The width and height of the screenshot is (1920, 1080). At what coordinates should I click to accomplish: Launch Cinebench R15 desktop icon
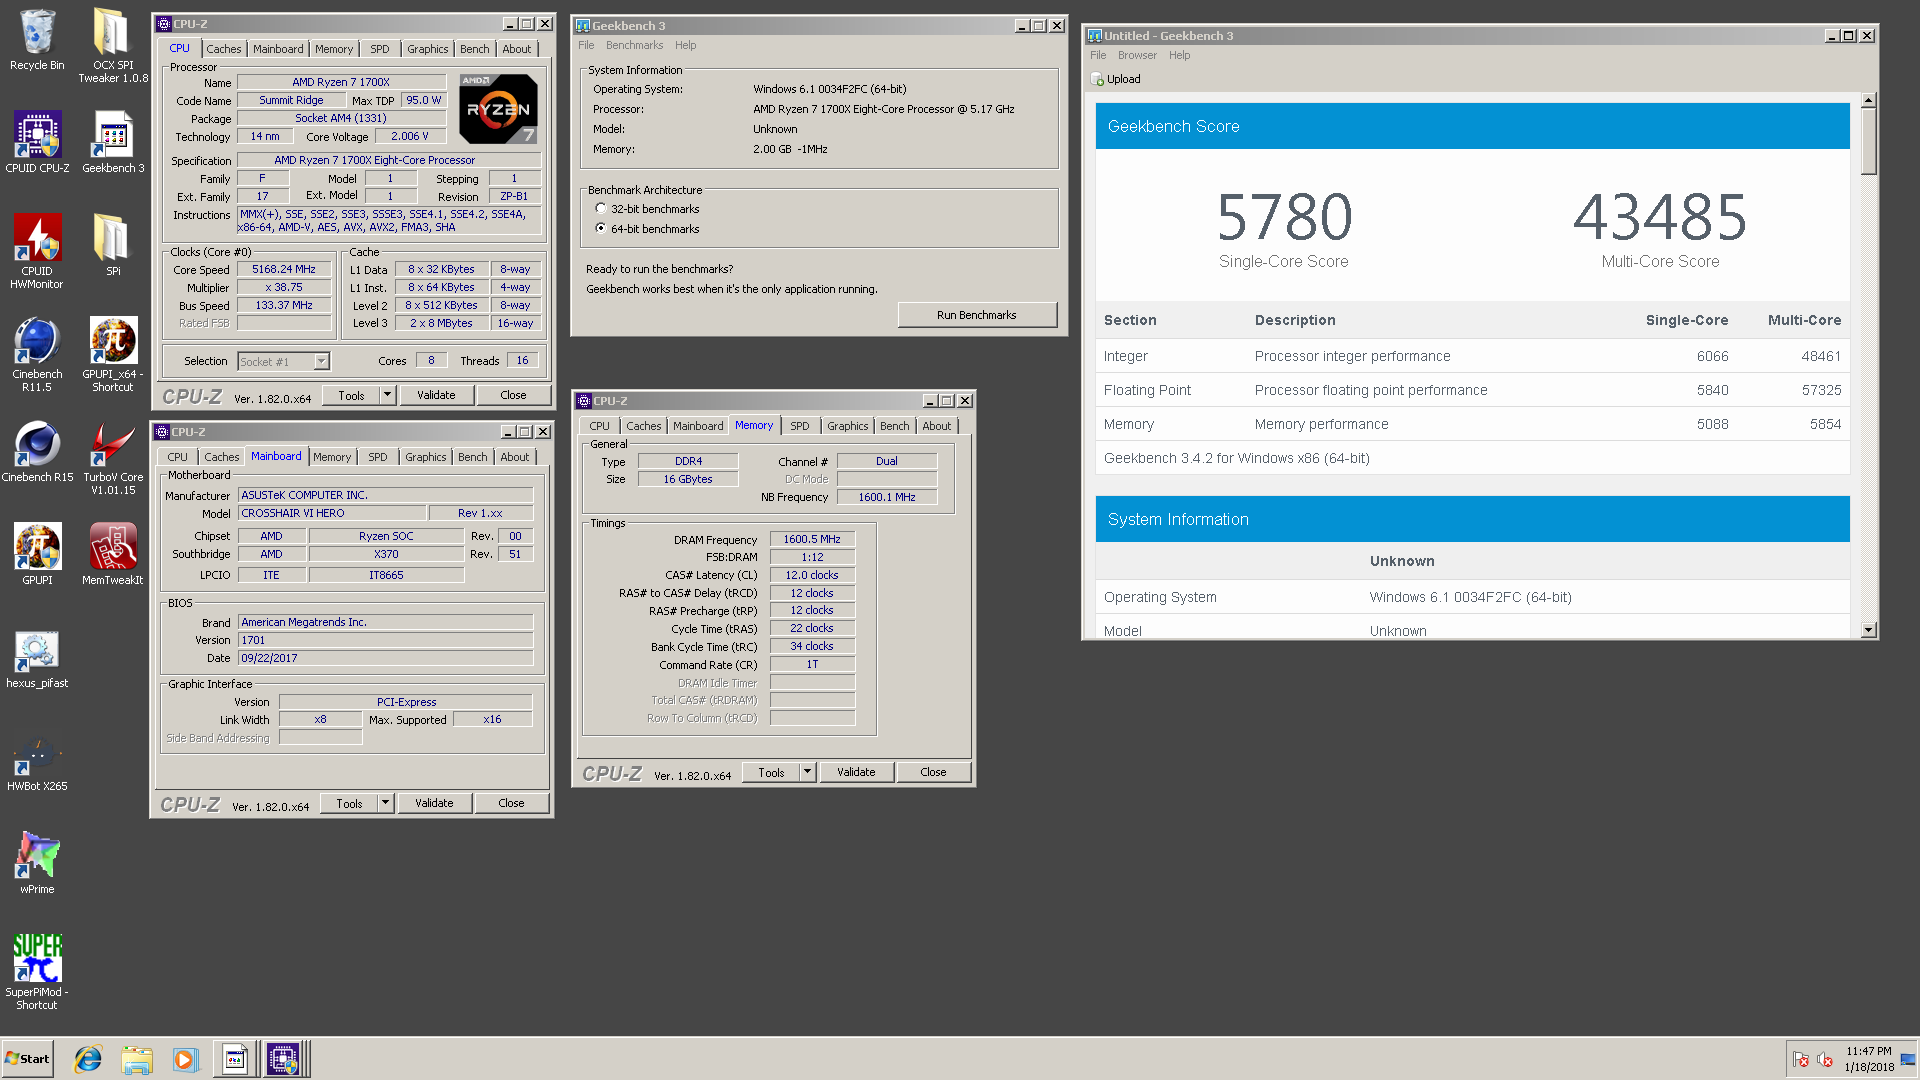pos(37,452)
